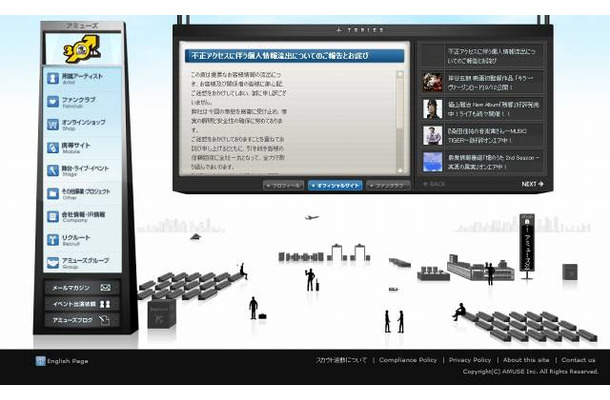Viewport: 610px width, 400px height.
Task: Click the 2nd Season topic text
Action: 494,162
